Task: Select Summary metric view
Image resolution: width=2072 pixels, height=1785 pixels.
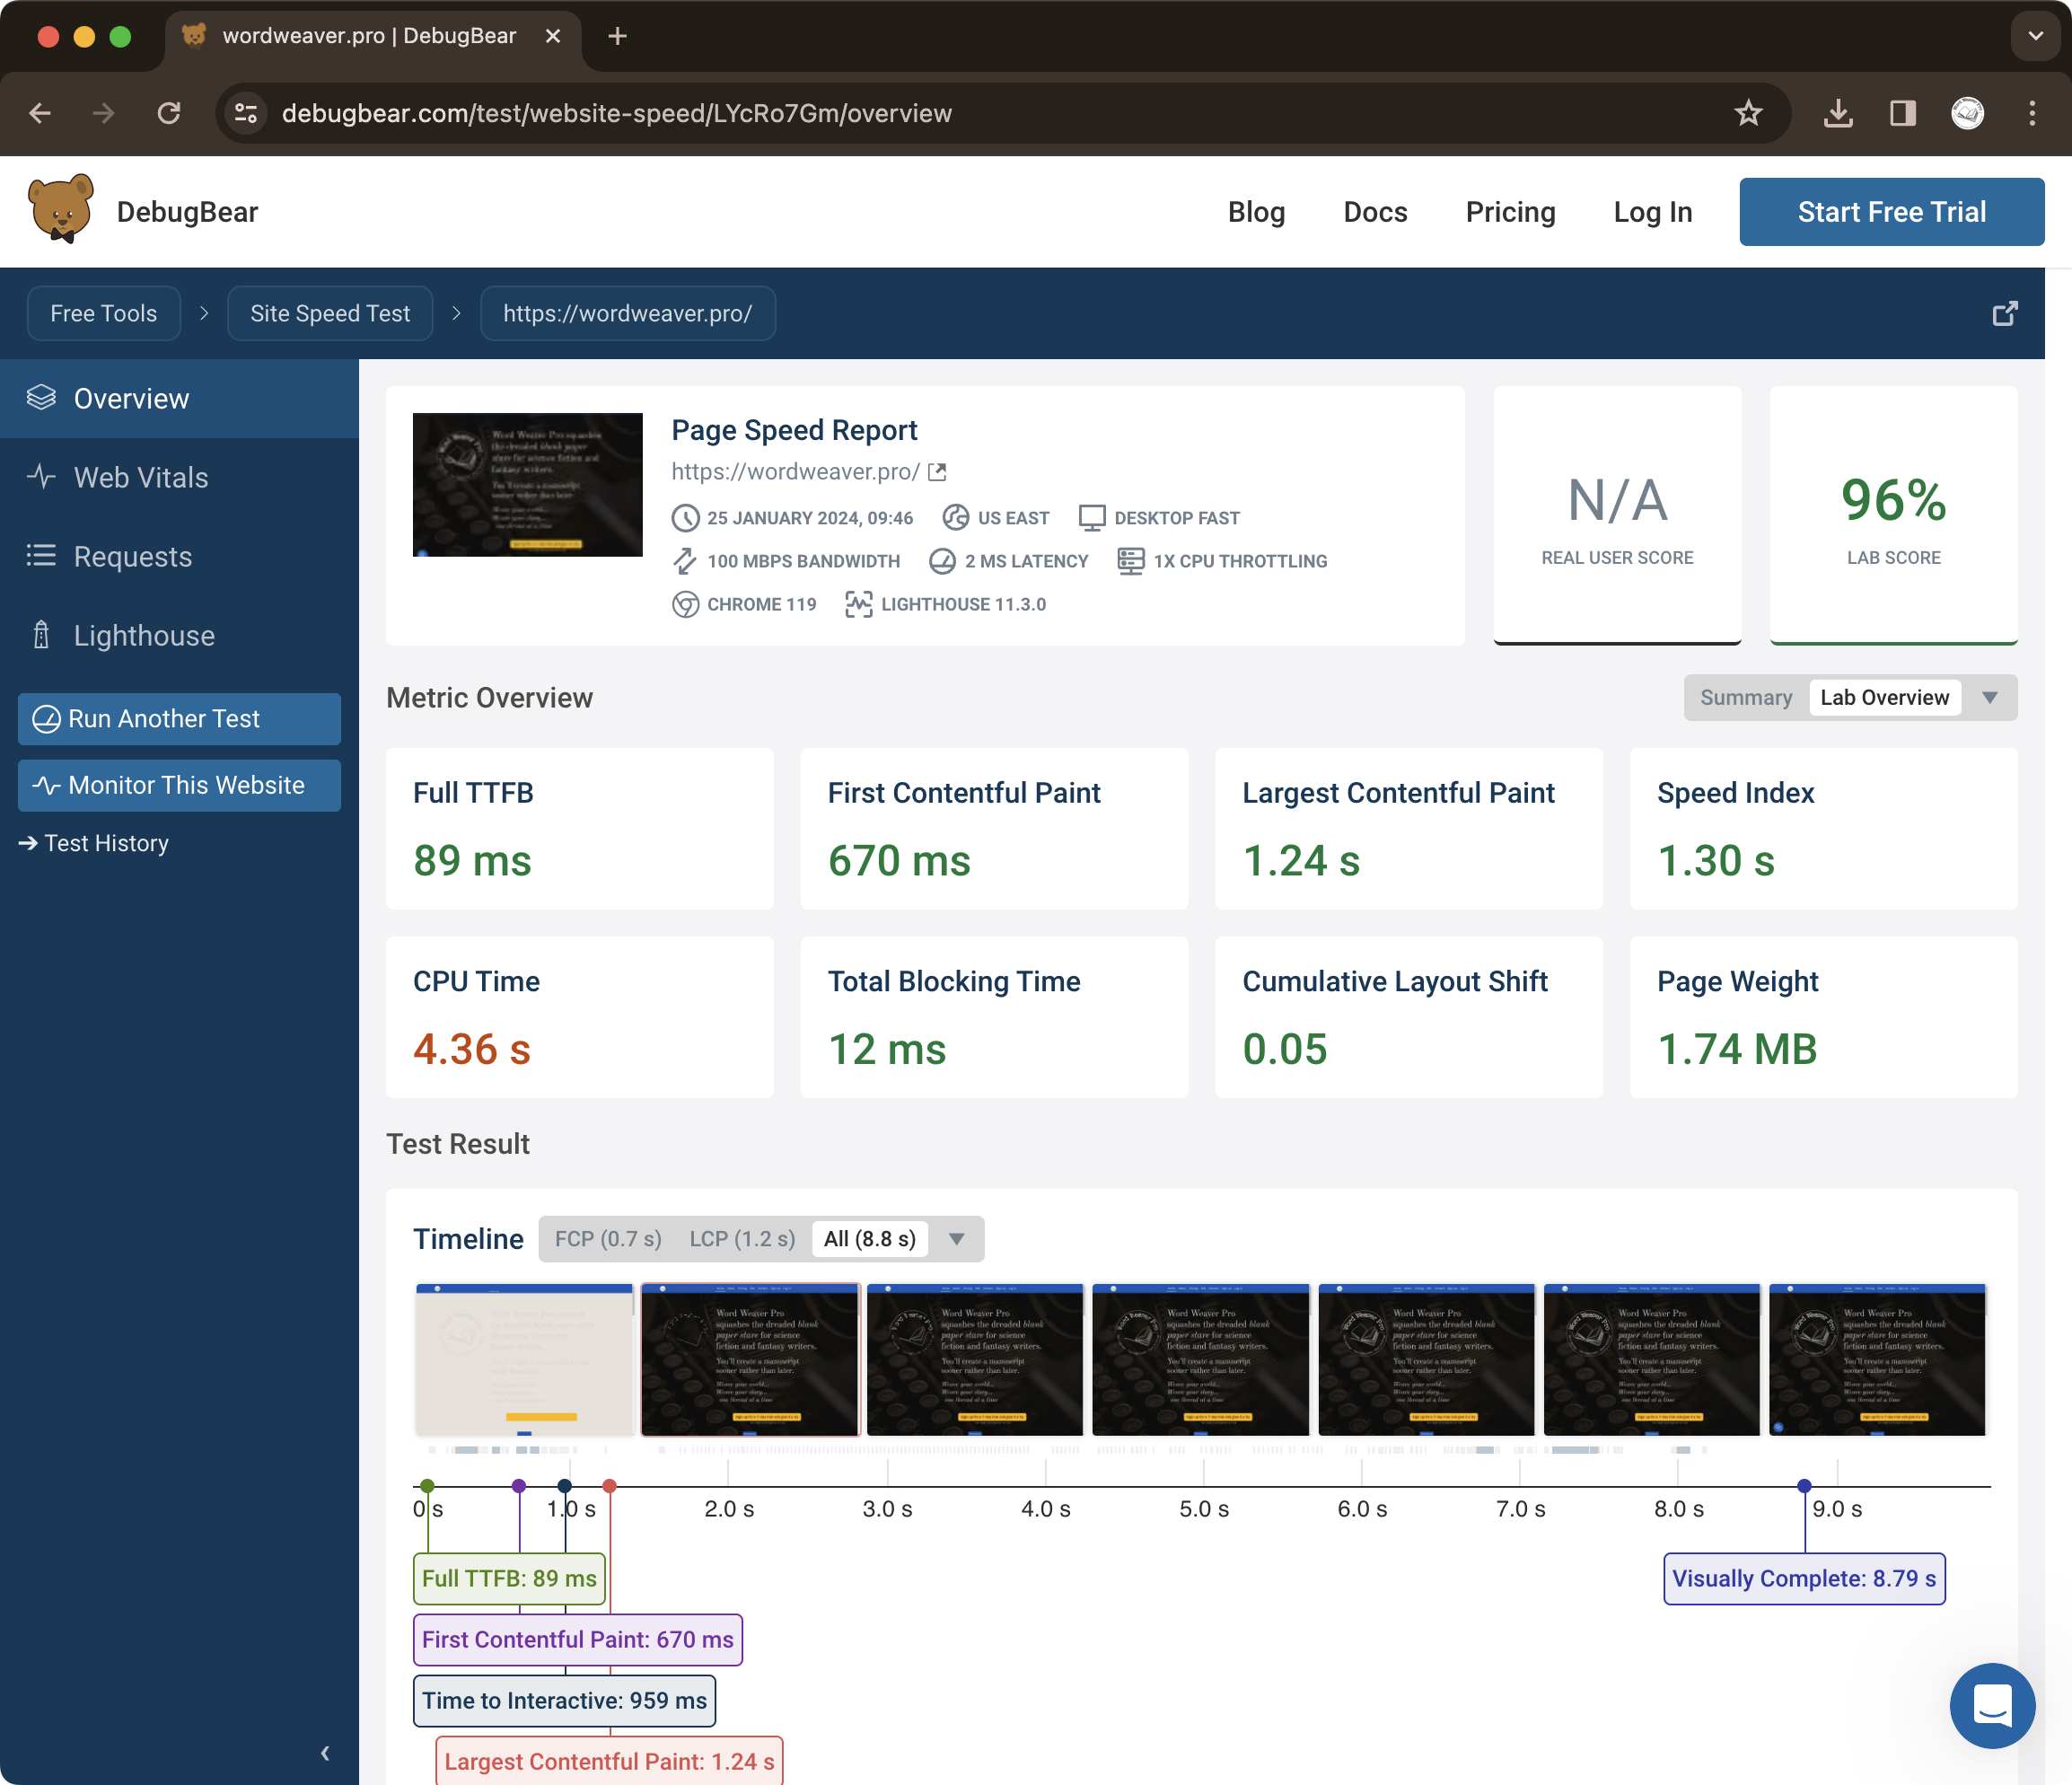Action: pos(1745,697)
